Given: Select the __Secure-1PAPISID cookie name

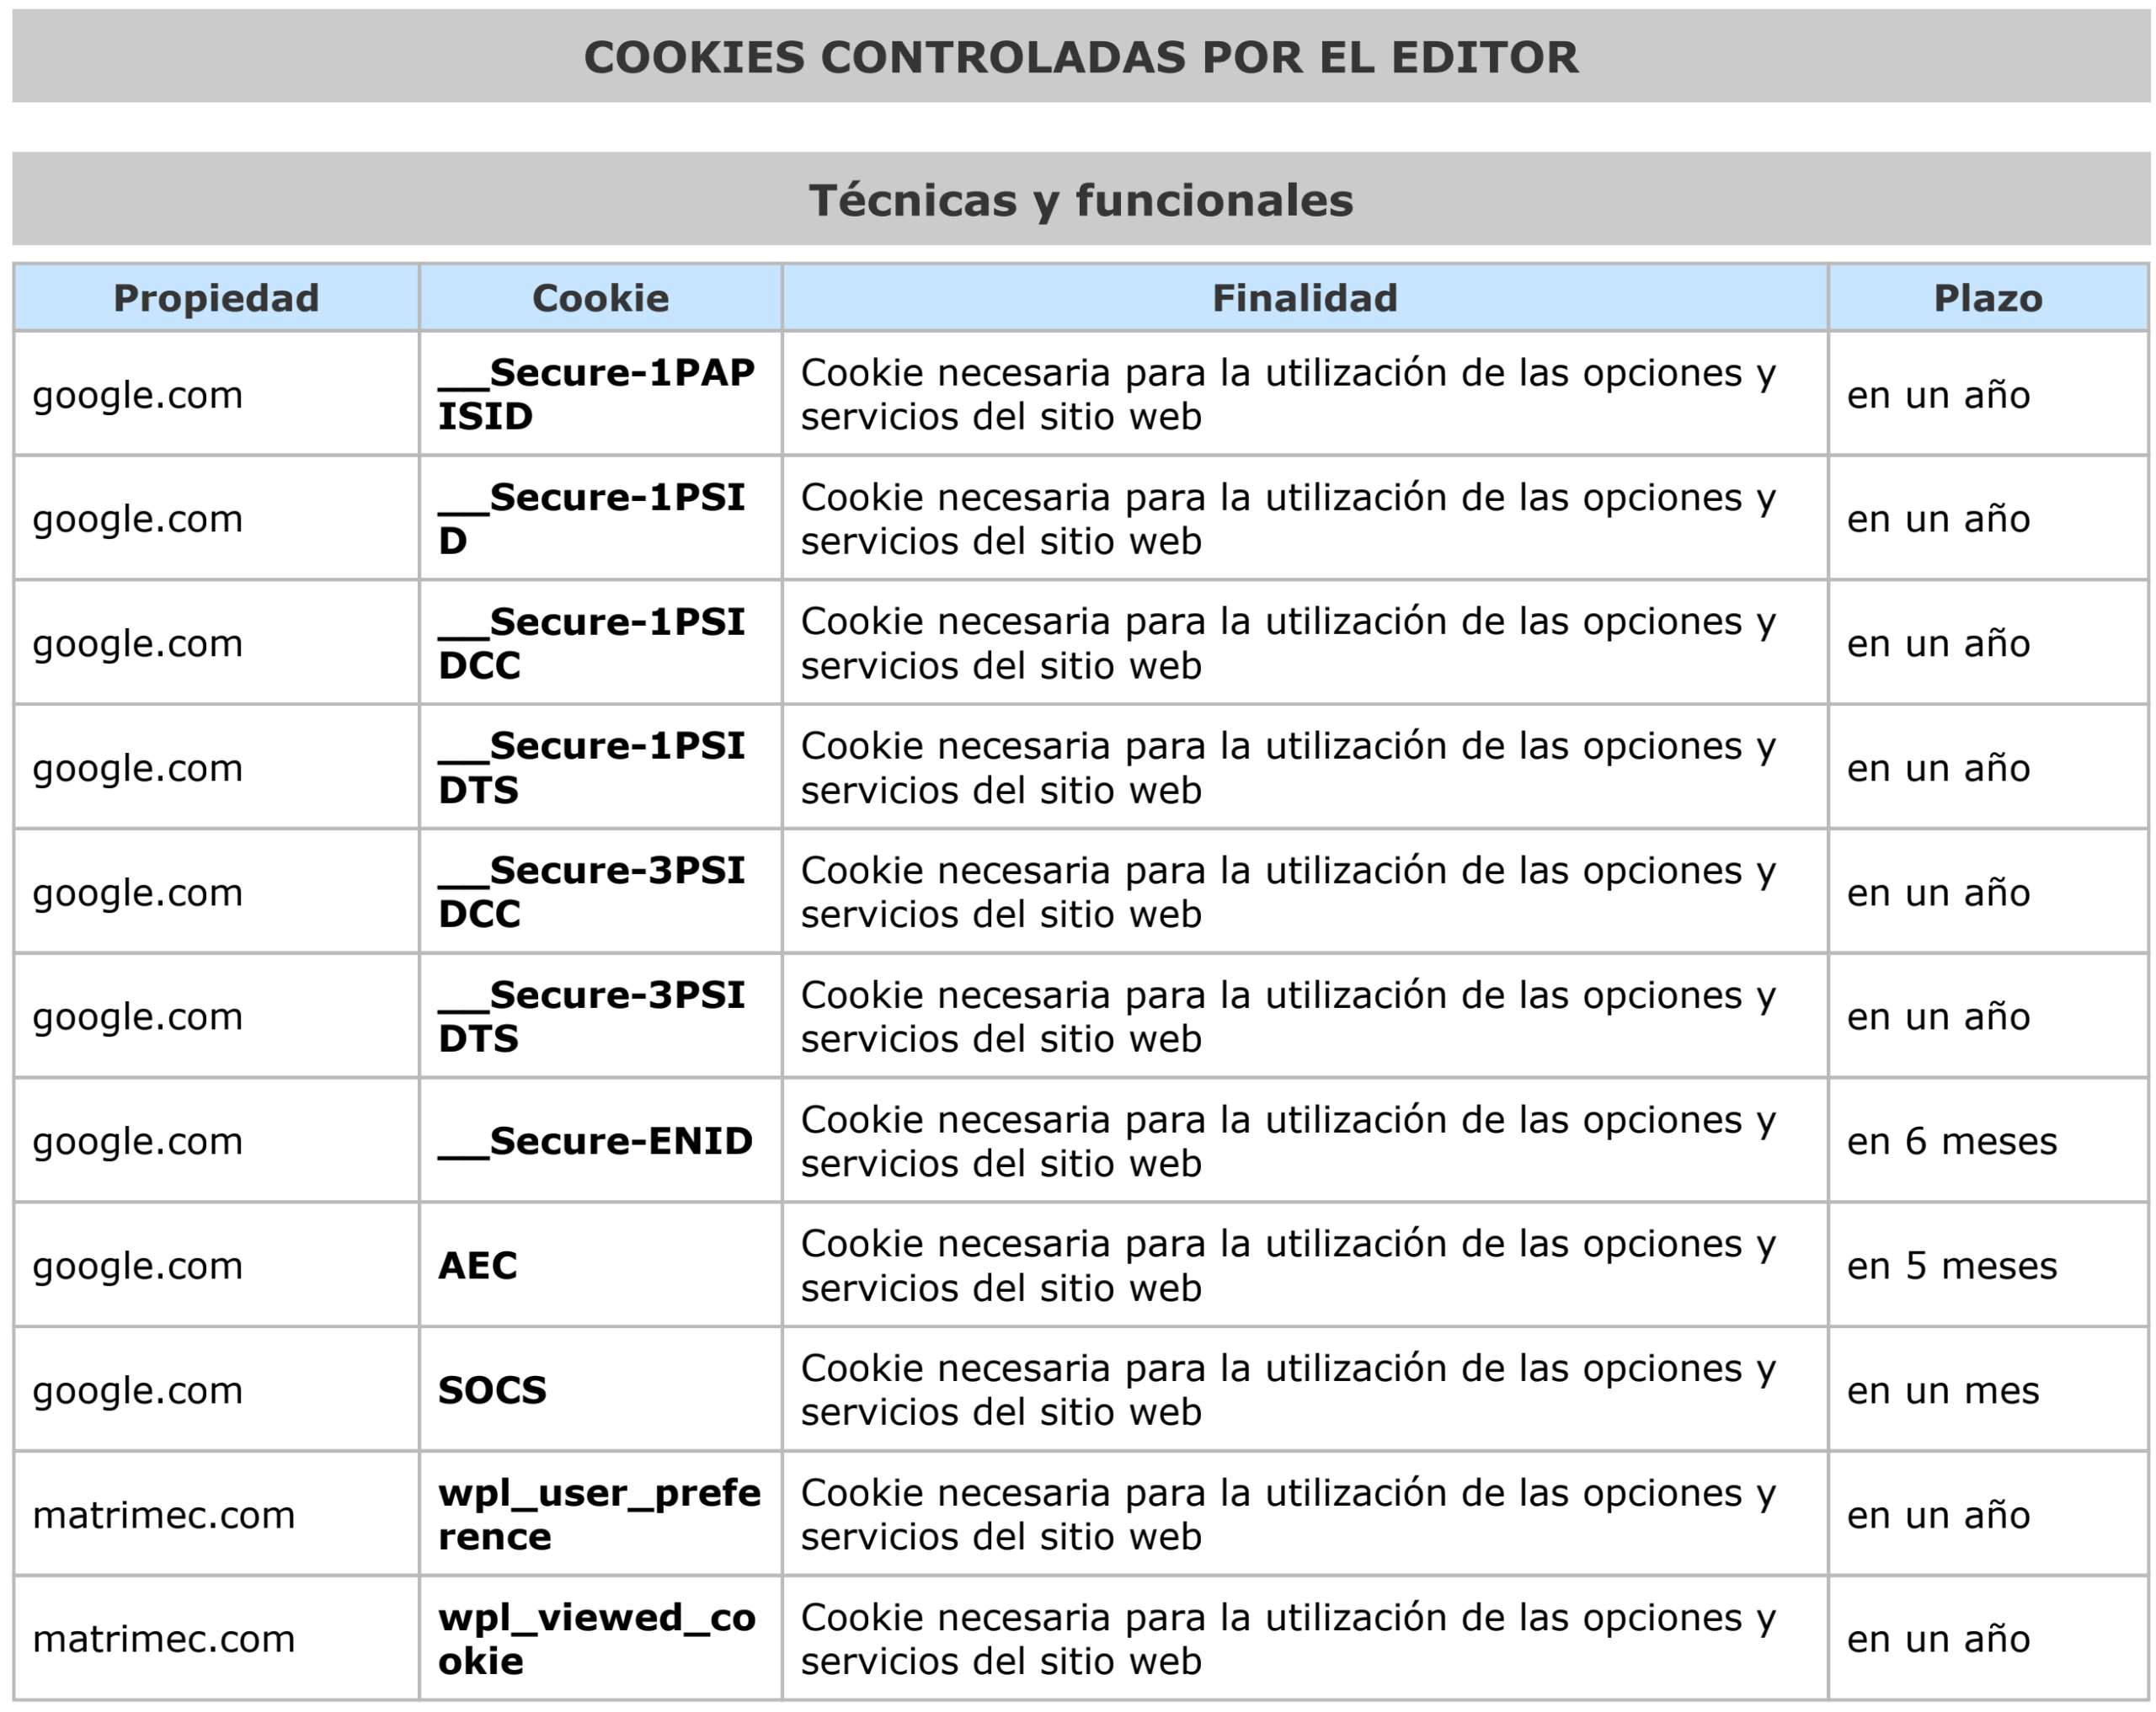Looking at the screenshot, I should (596, 394).
